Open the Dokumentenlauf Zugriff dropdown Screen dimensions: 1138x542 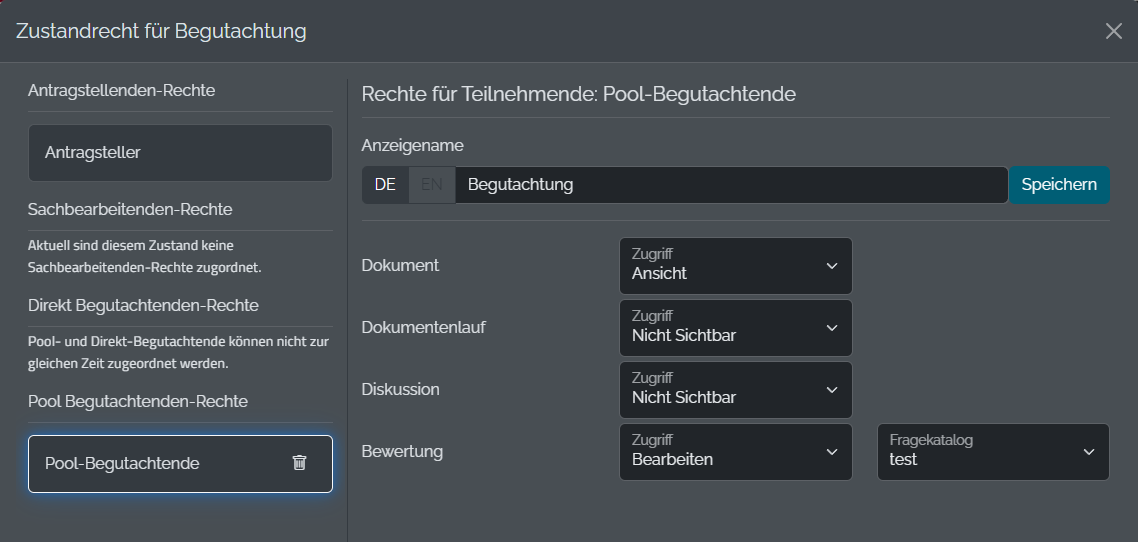click(736, 328)
